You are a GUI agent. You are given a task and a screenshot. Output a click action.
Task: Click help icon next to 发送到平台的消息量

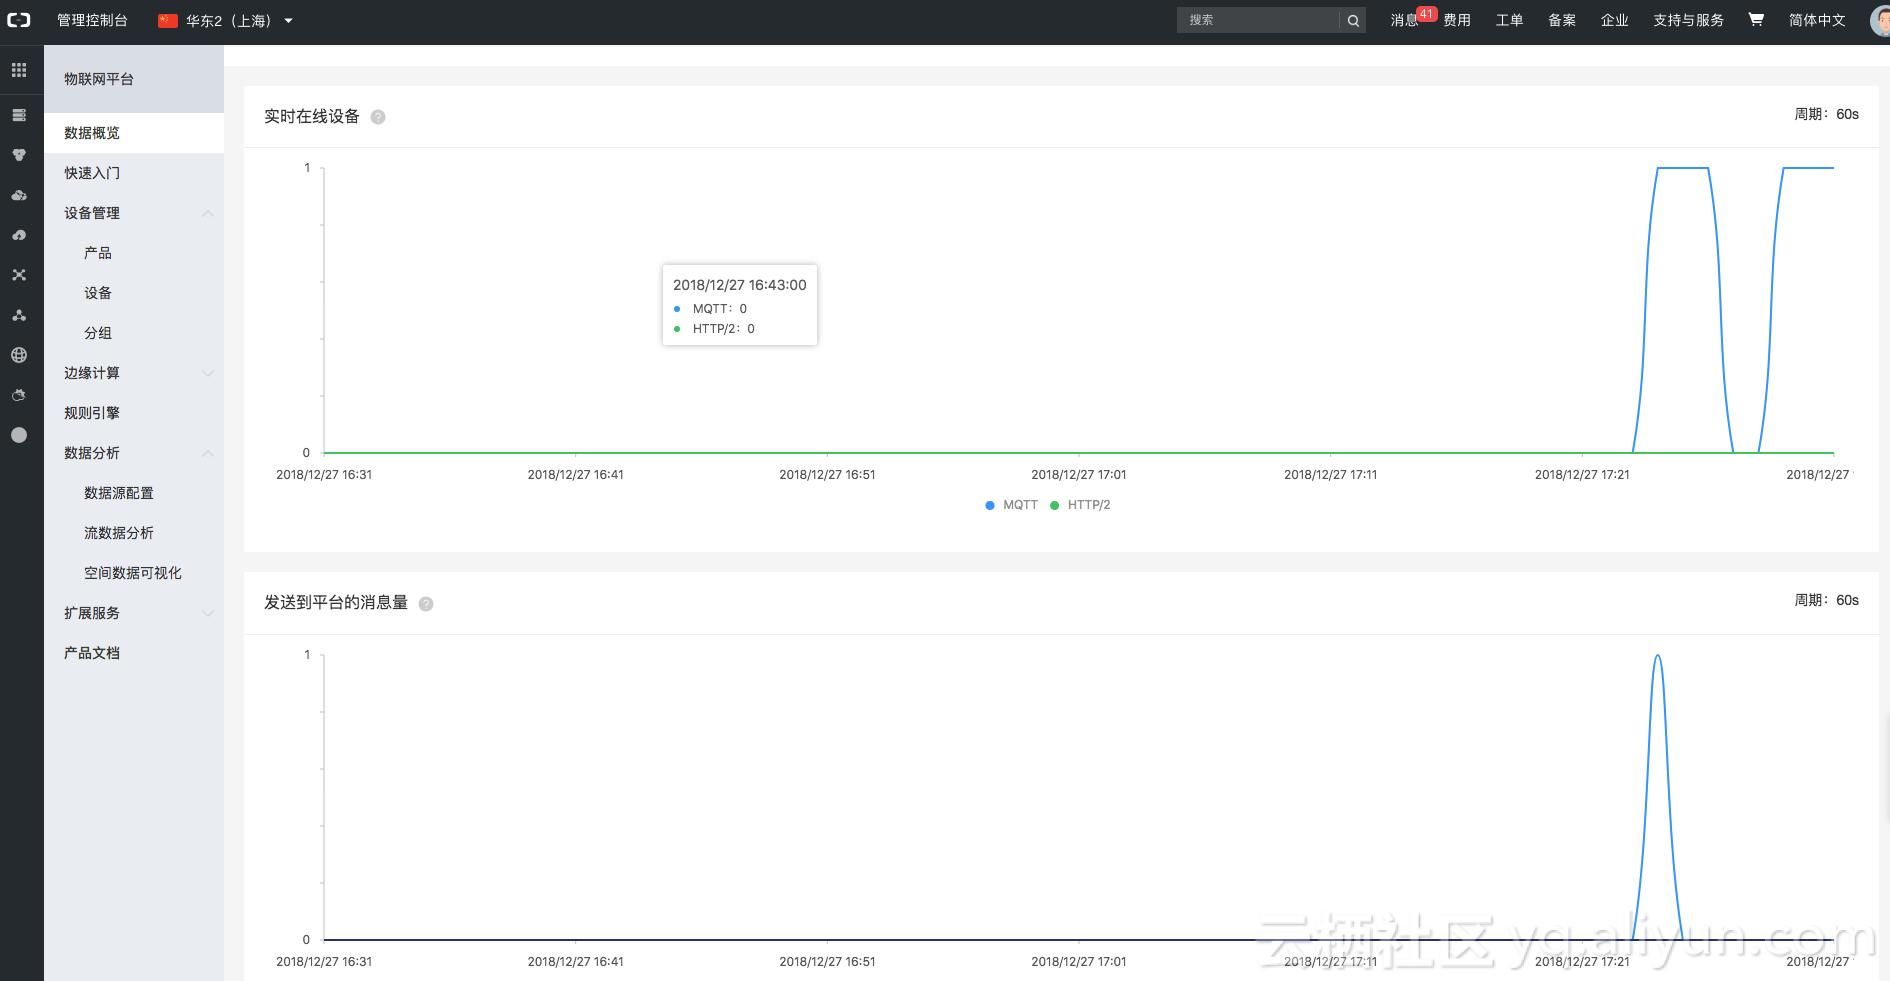pos(426,604)
